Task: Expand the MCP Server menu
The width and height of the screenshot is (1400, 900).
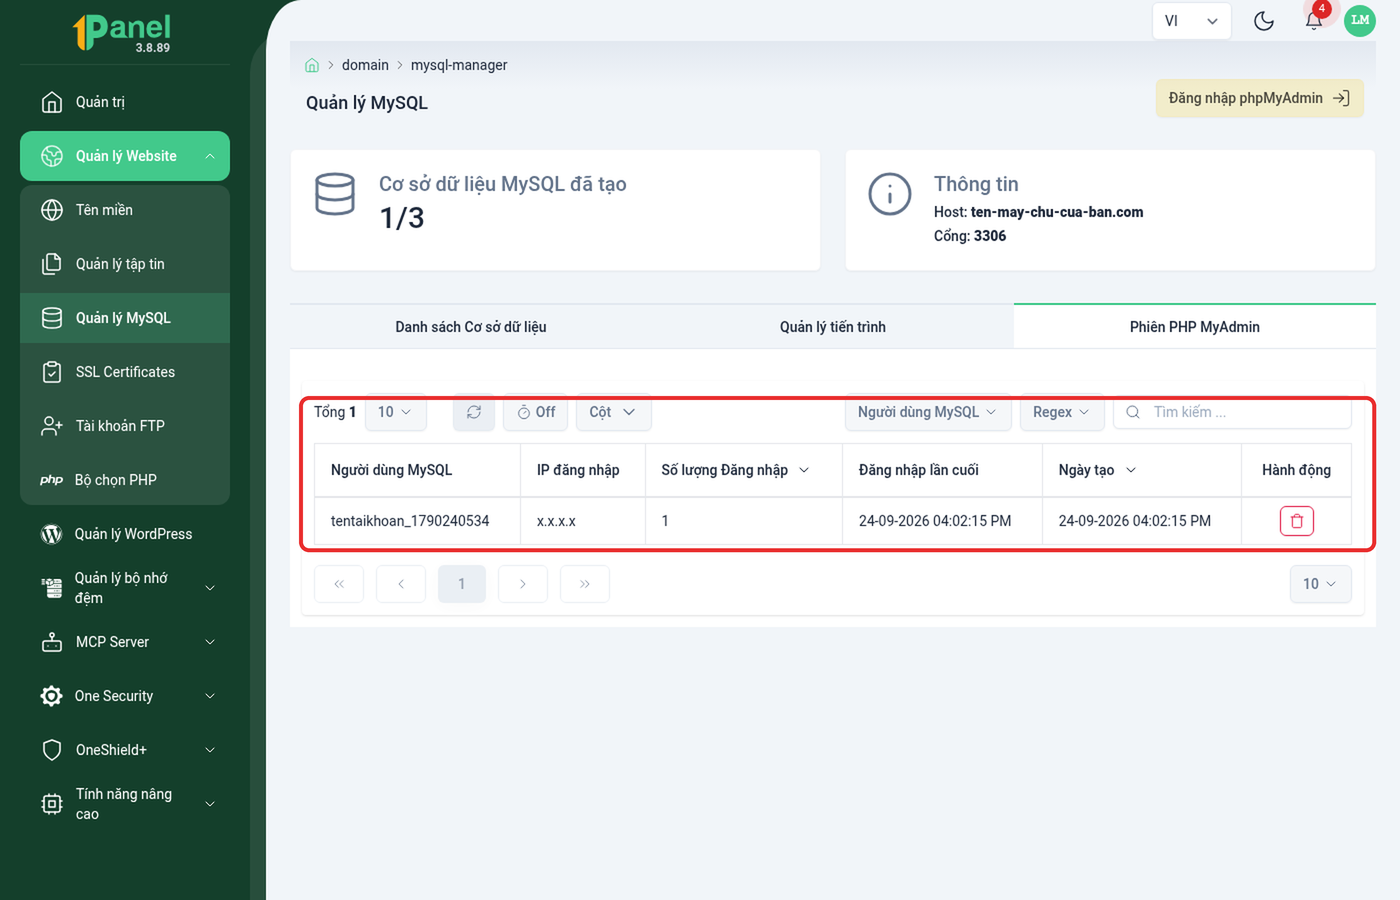Action: pyautogui.click(x=125, y=642)
